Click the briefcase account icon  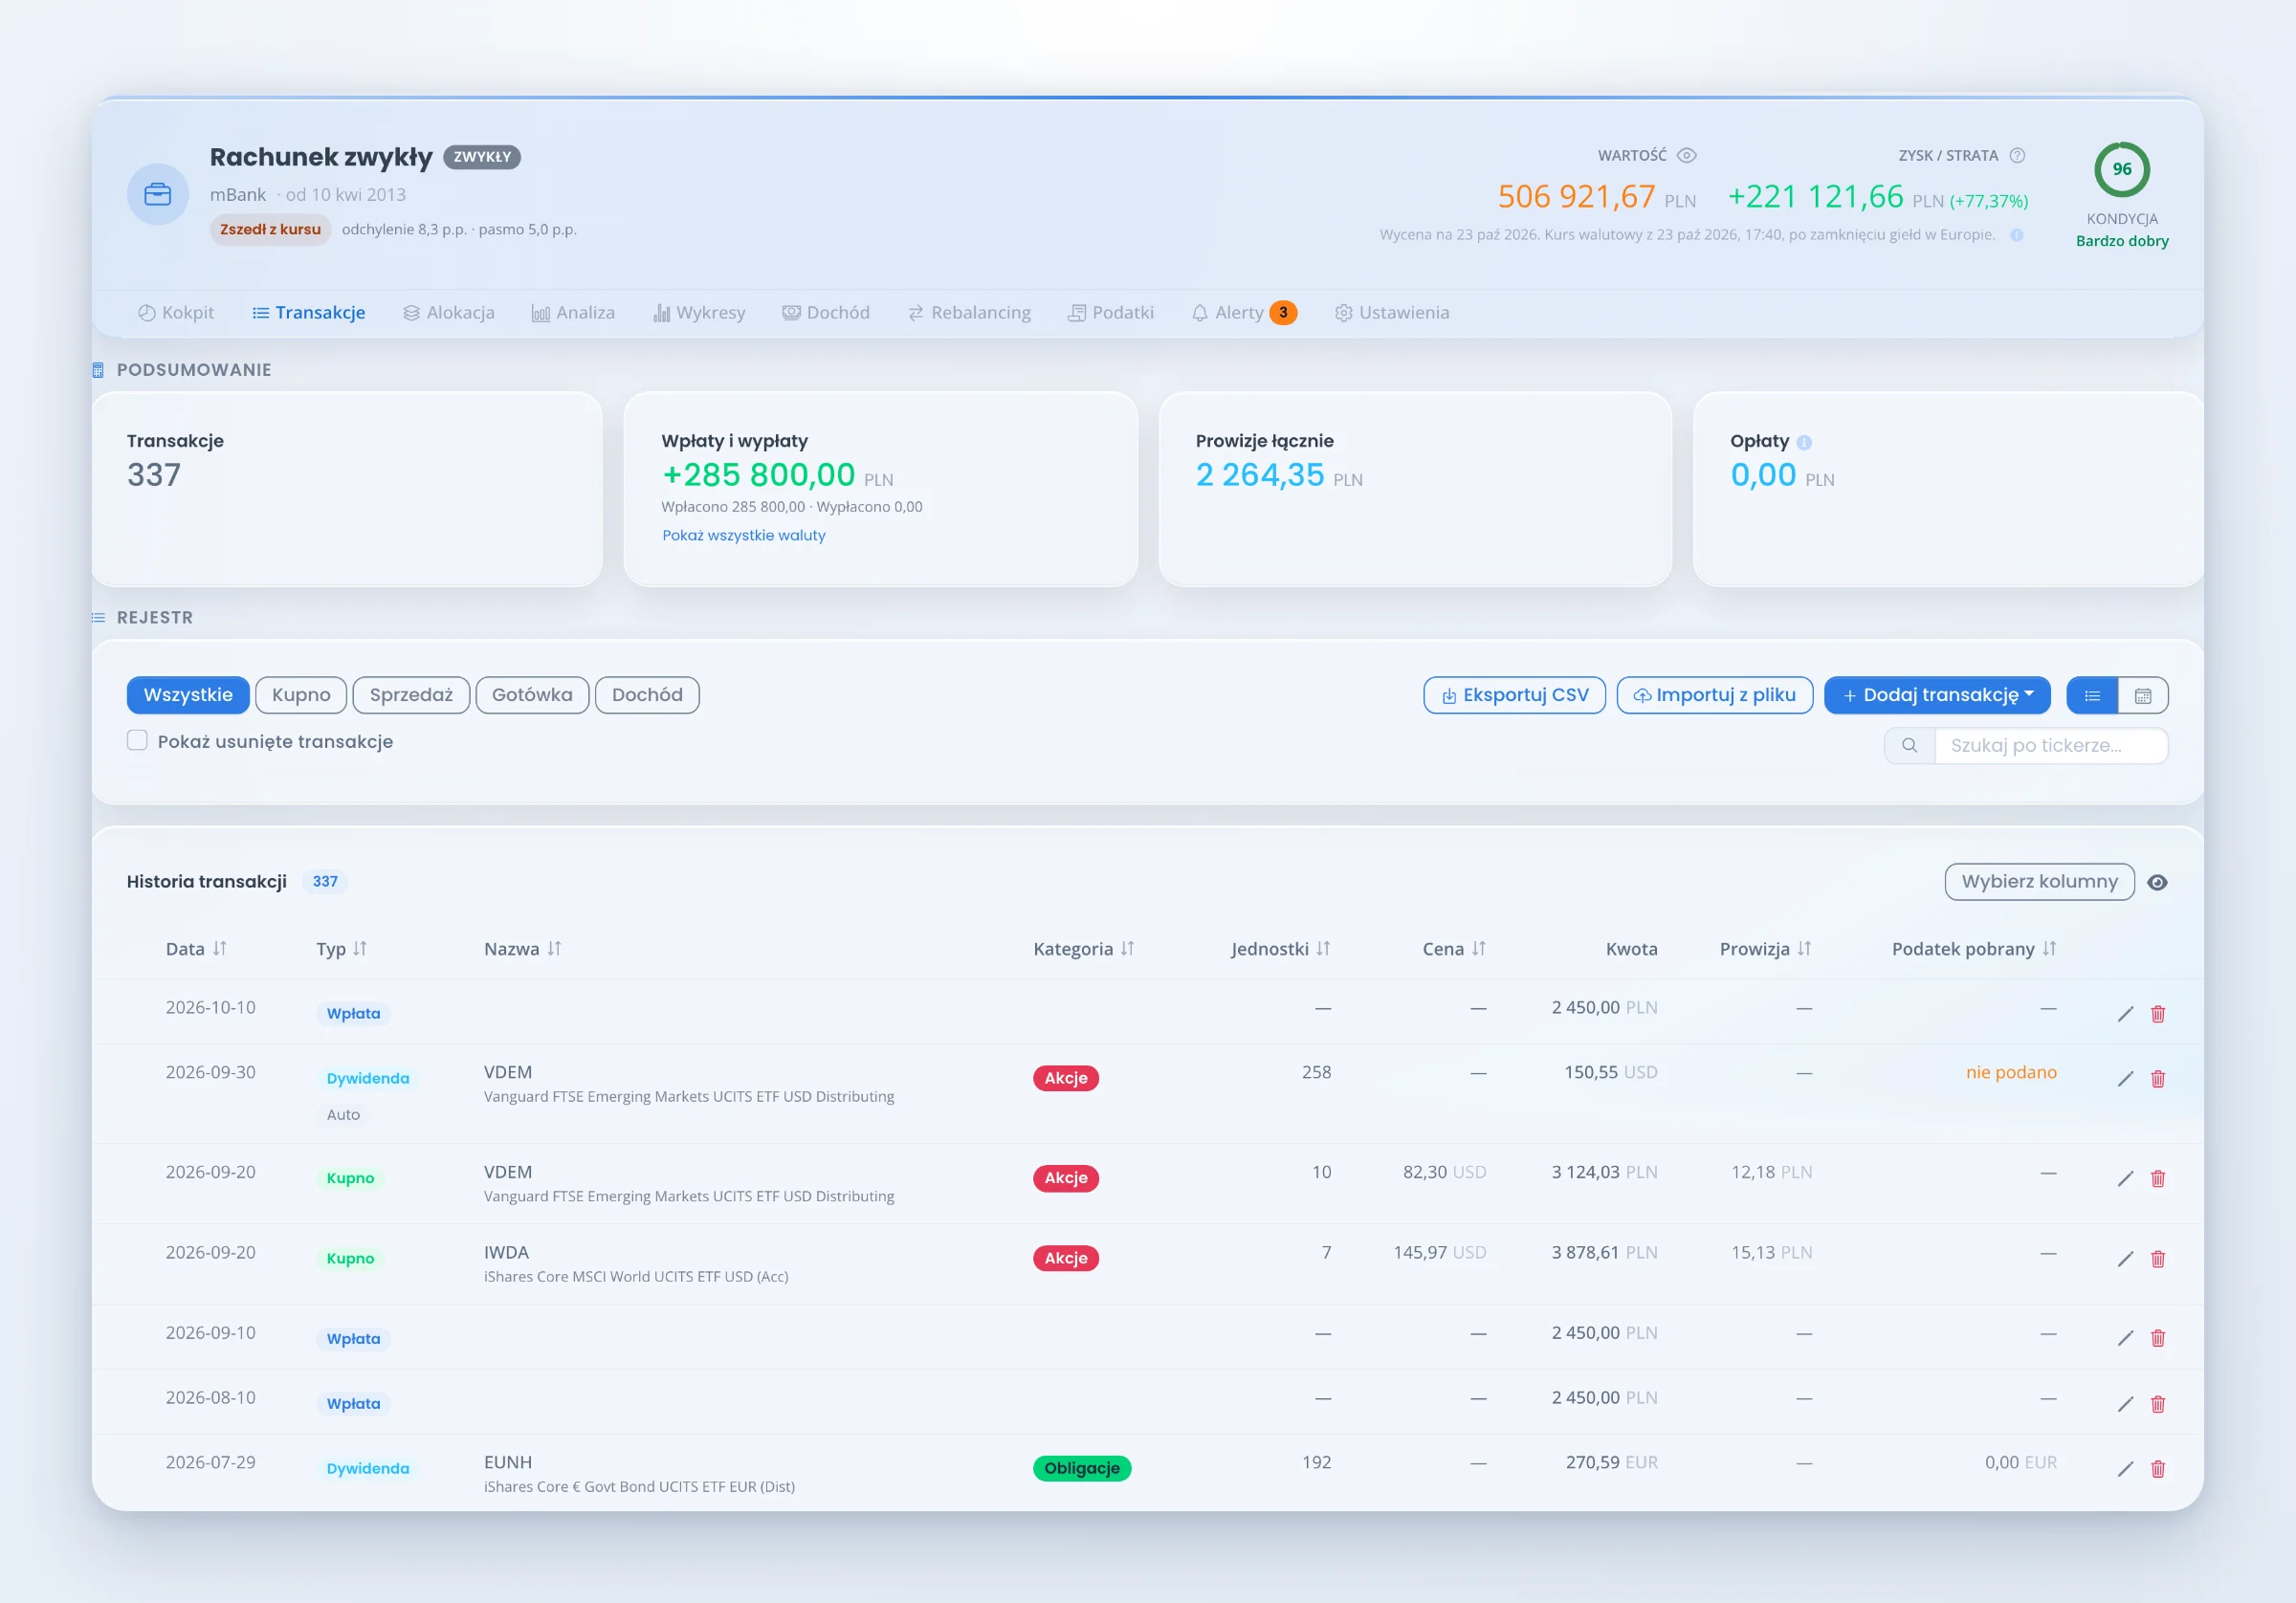158,194
